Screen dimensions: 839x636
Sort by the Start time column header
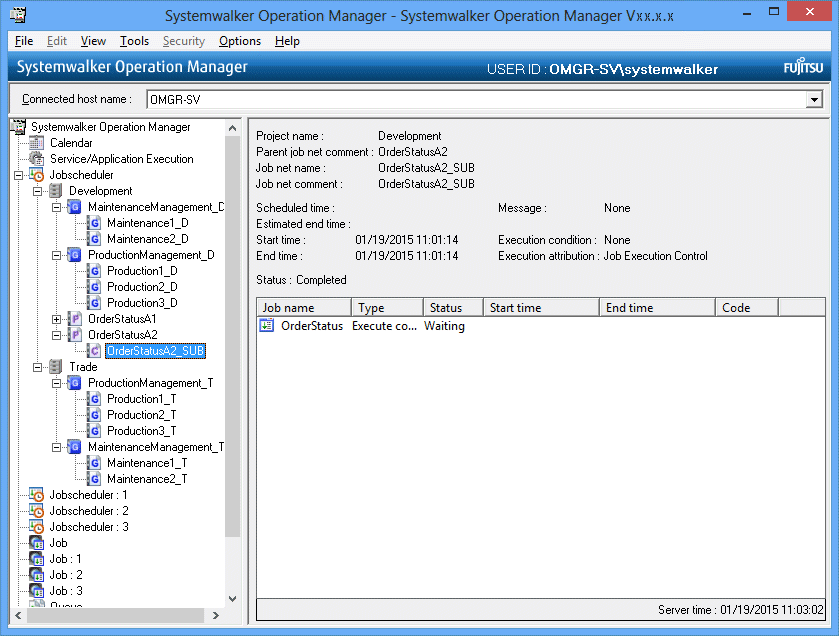coord(541,308)
